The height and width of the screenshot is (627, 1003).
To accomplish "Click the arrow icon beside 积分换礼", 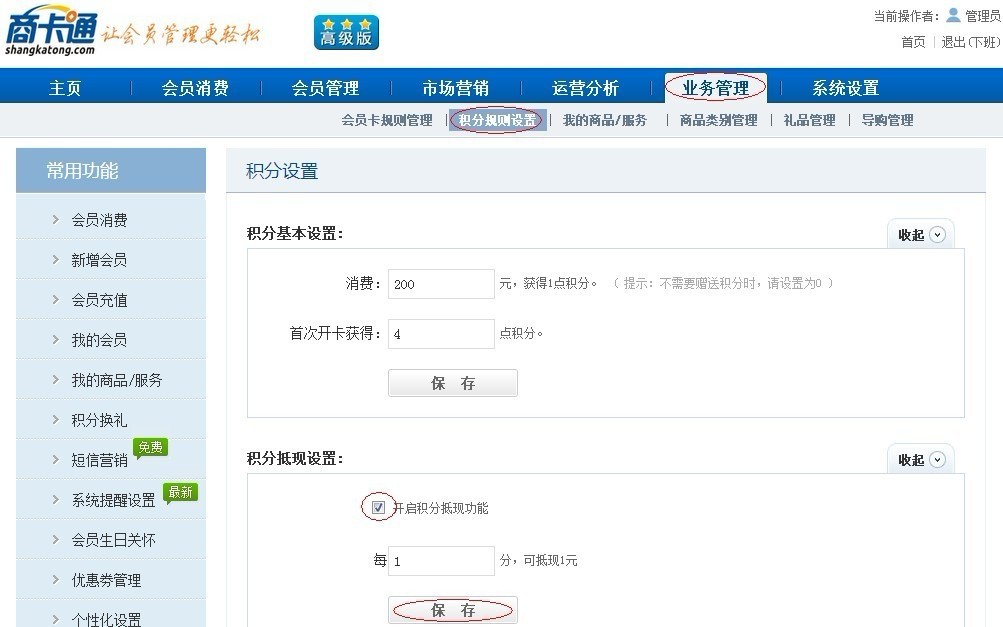I will tap(56, 419).
